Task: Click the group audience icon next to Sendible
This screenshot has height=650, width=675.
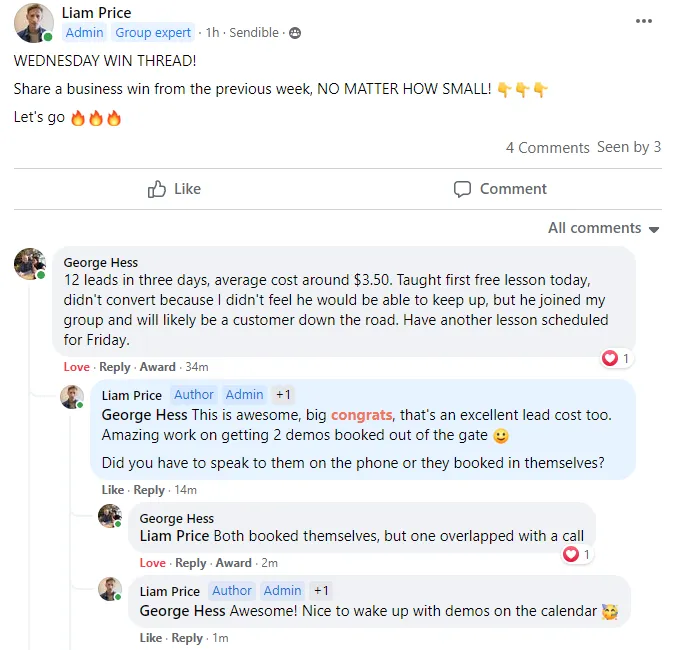Action: tap(294, 33)
